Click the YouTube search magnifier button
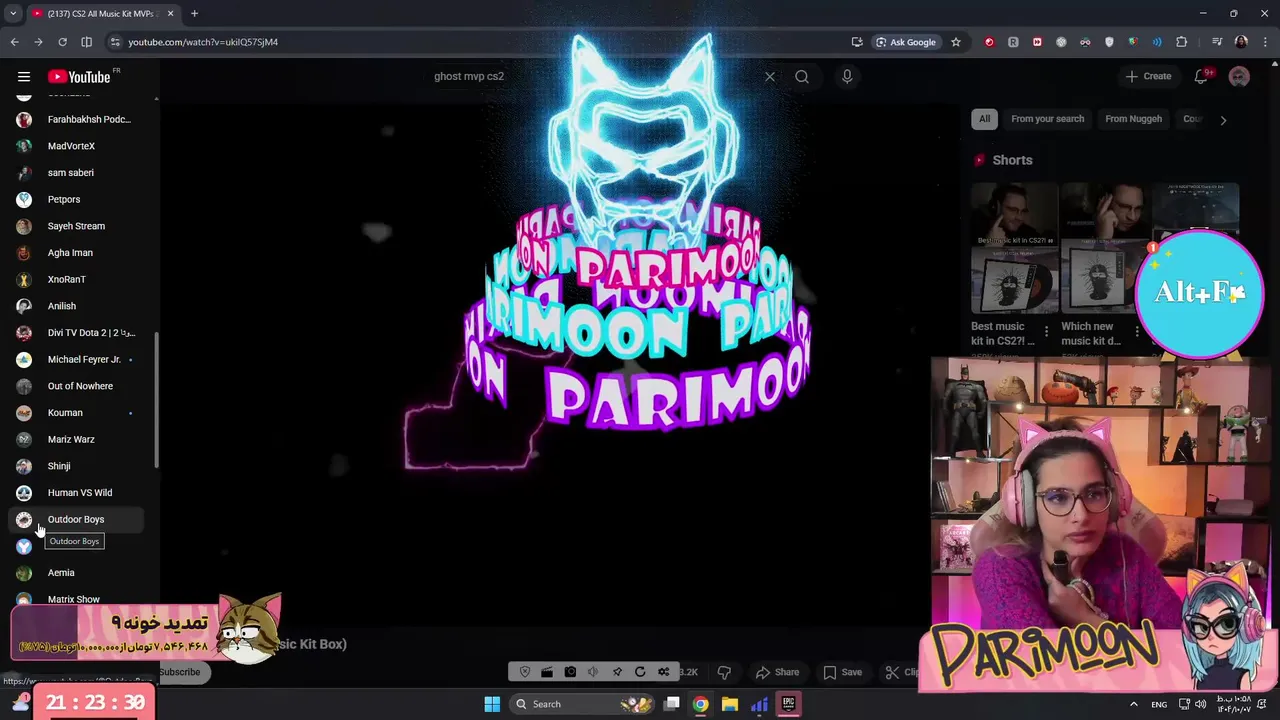This screenshot has height=720, width=1280. (x=802, y=77)
